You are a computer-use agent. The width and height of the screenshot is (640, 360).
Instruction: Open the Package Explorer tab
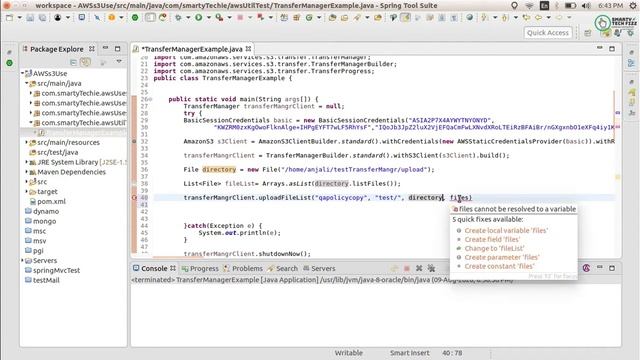pos(56,49)
